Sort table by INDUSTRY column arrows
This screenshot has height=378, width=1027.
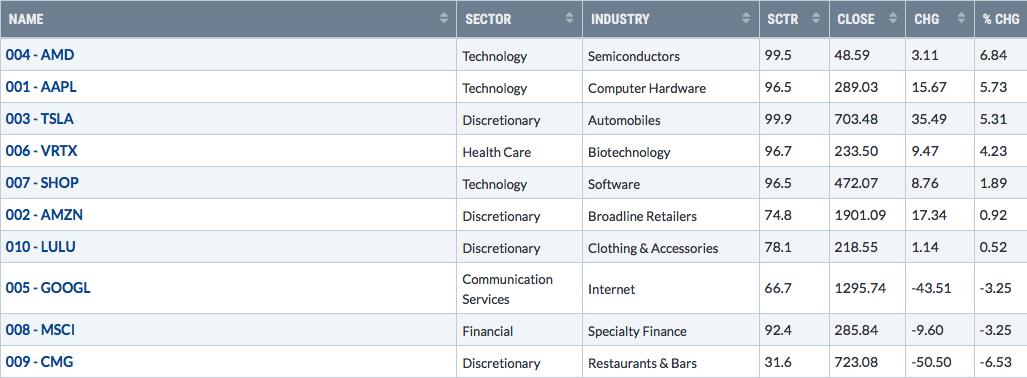click(746, 19)
